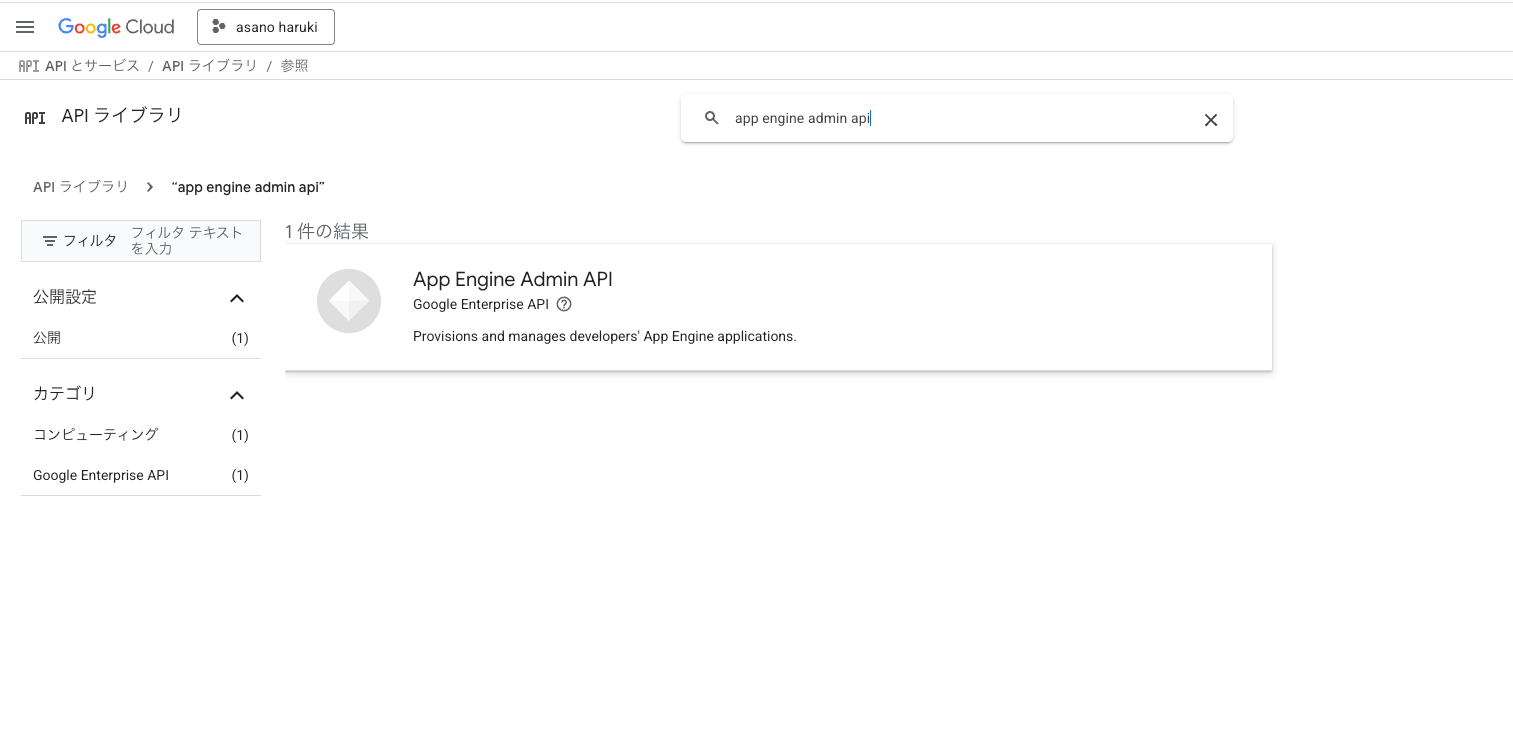Viewport: 1513px width, 742px height.
Task: Click help icon beside Google Enterprise API
Action: [564, 304]
